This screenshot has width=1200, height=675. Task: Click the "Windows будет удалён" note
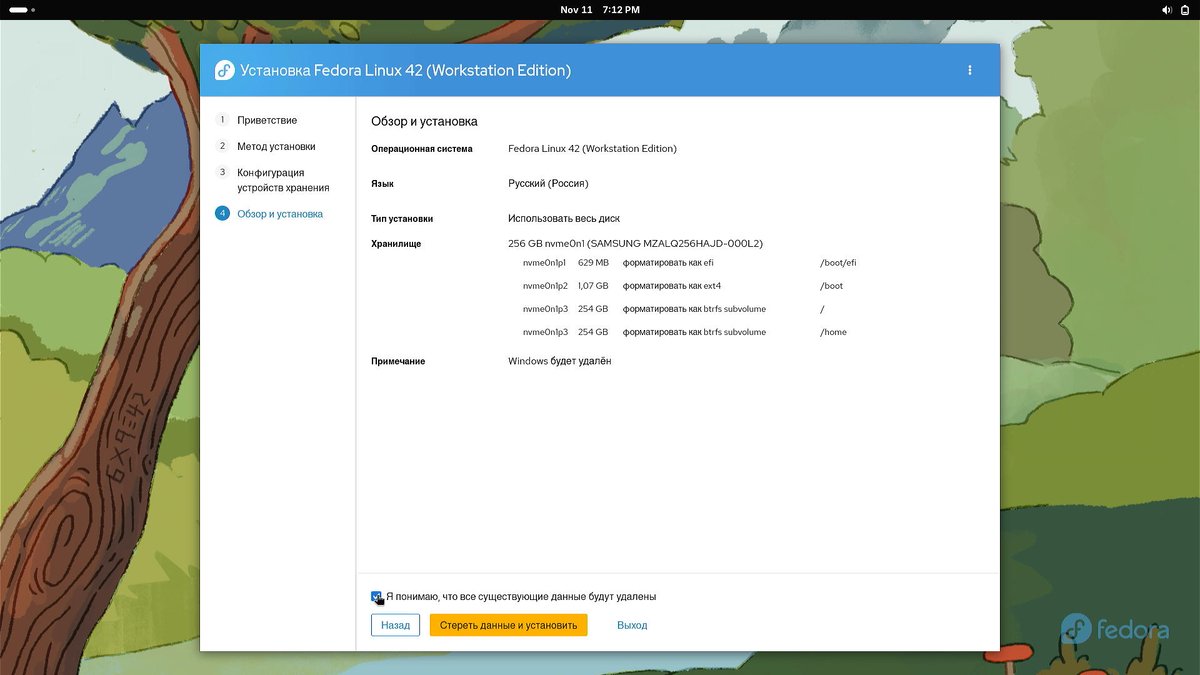[559, 361]
